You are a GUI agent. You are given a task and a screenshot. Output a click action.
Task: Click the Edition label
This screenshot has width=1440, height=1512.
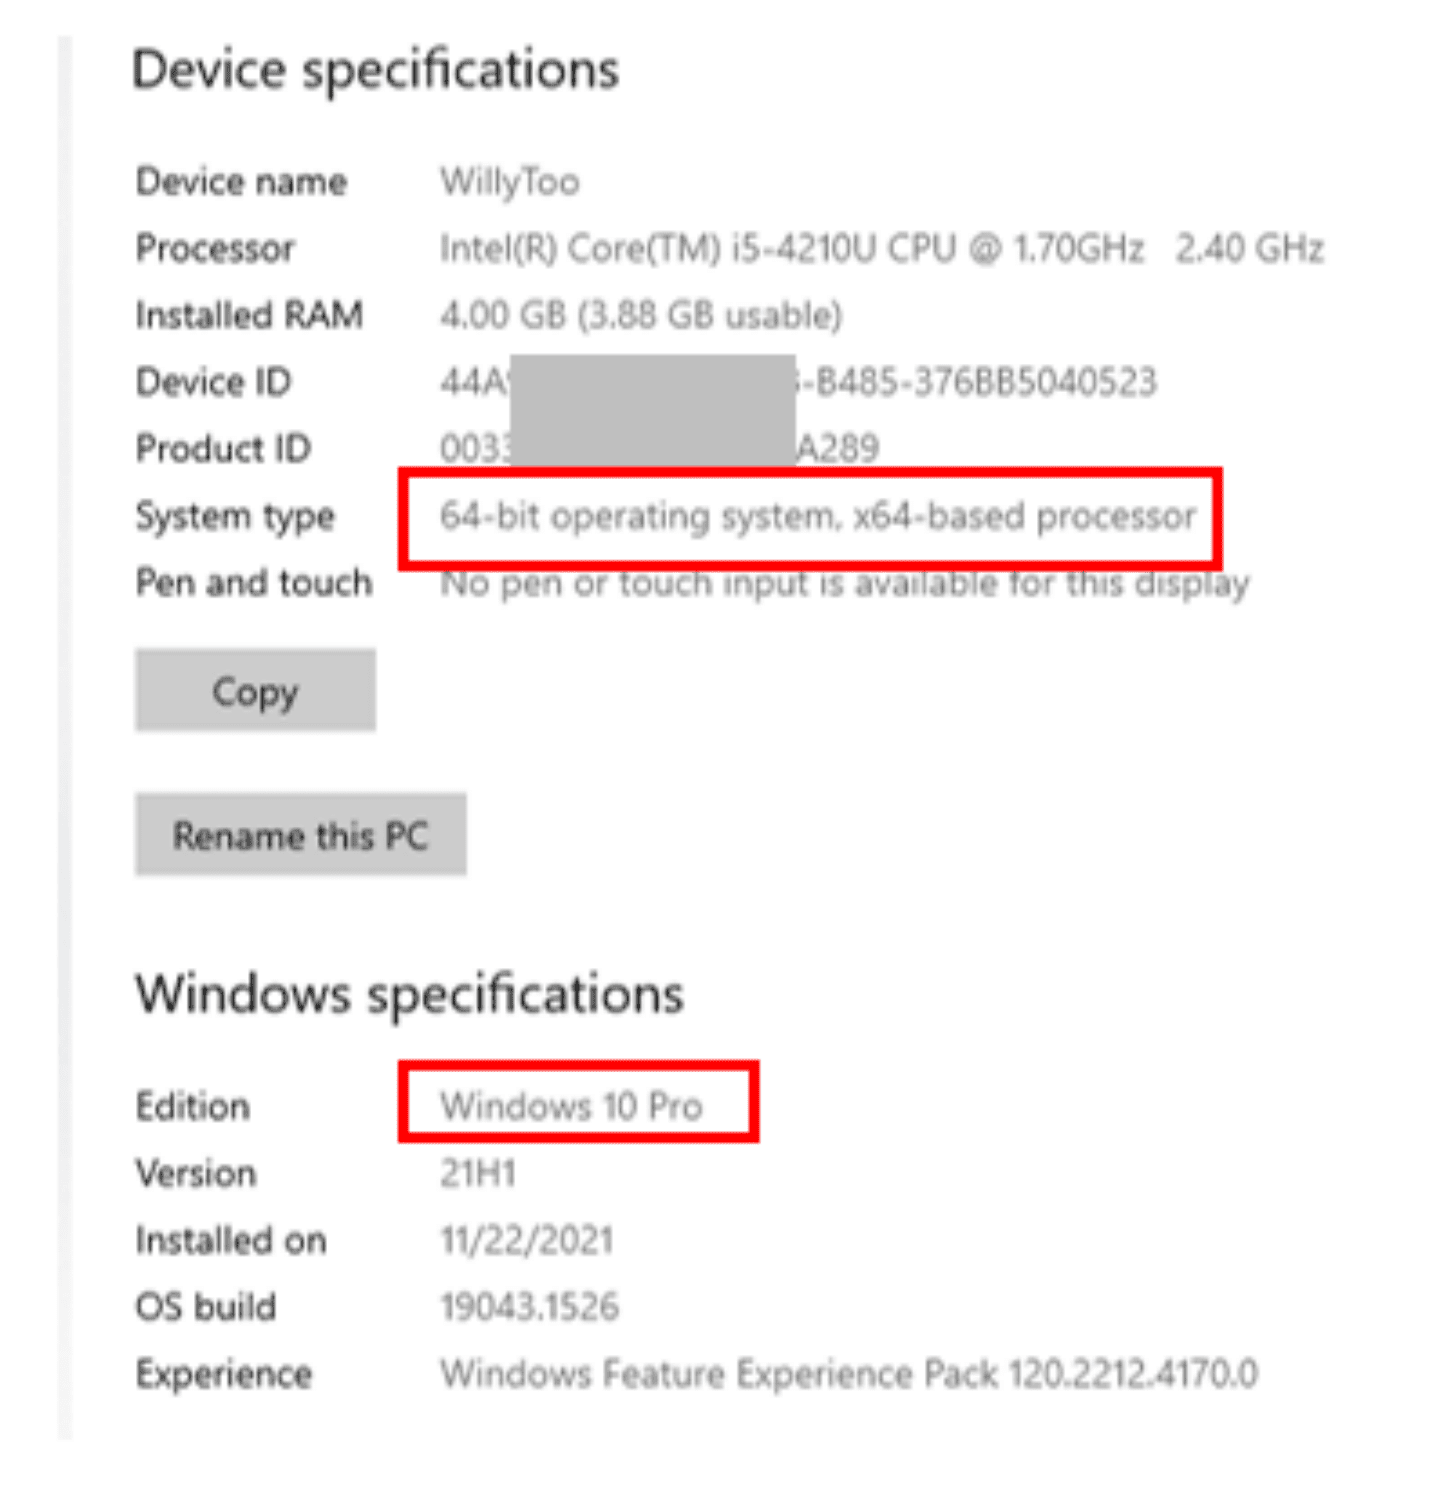coord(193,1106)
